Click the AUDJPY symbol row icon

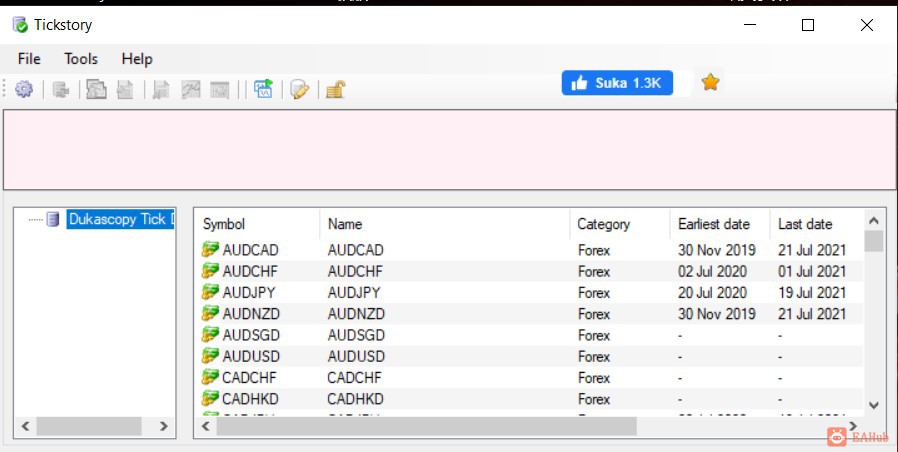click(x=210, y=292)
